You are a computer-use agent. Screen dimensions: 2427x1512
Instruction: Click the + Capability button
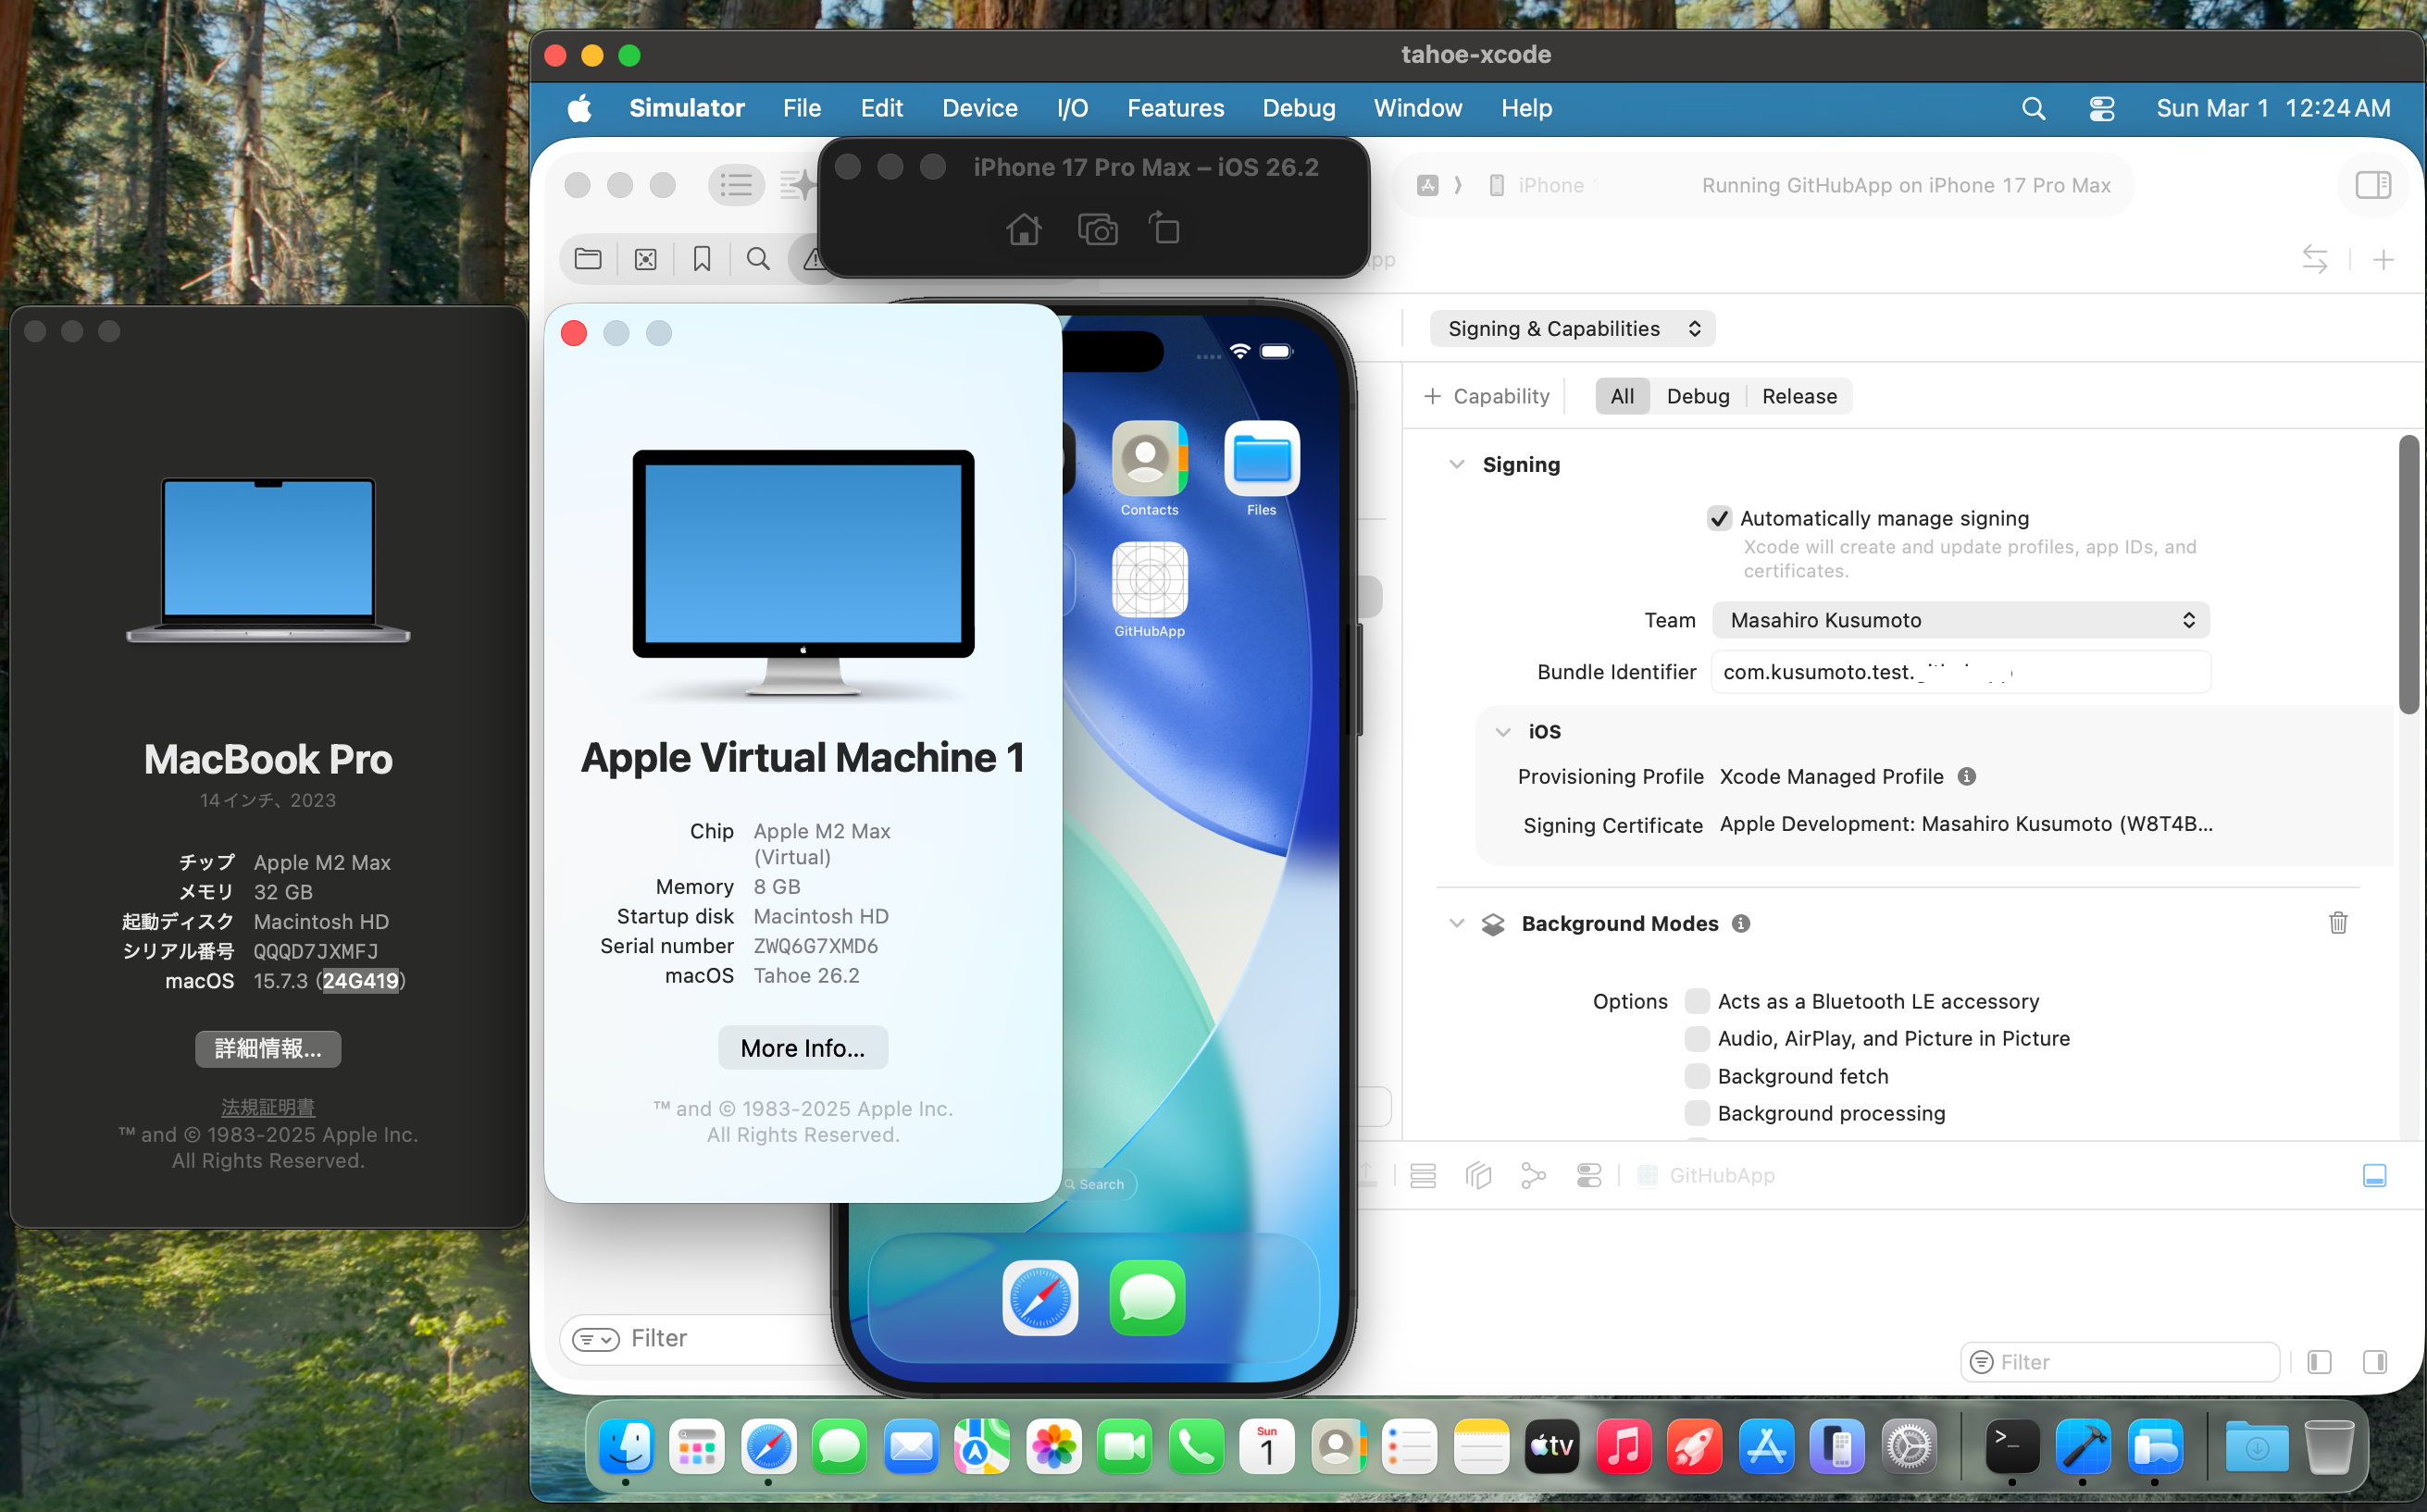(1486, 397)
